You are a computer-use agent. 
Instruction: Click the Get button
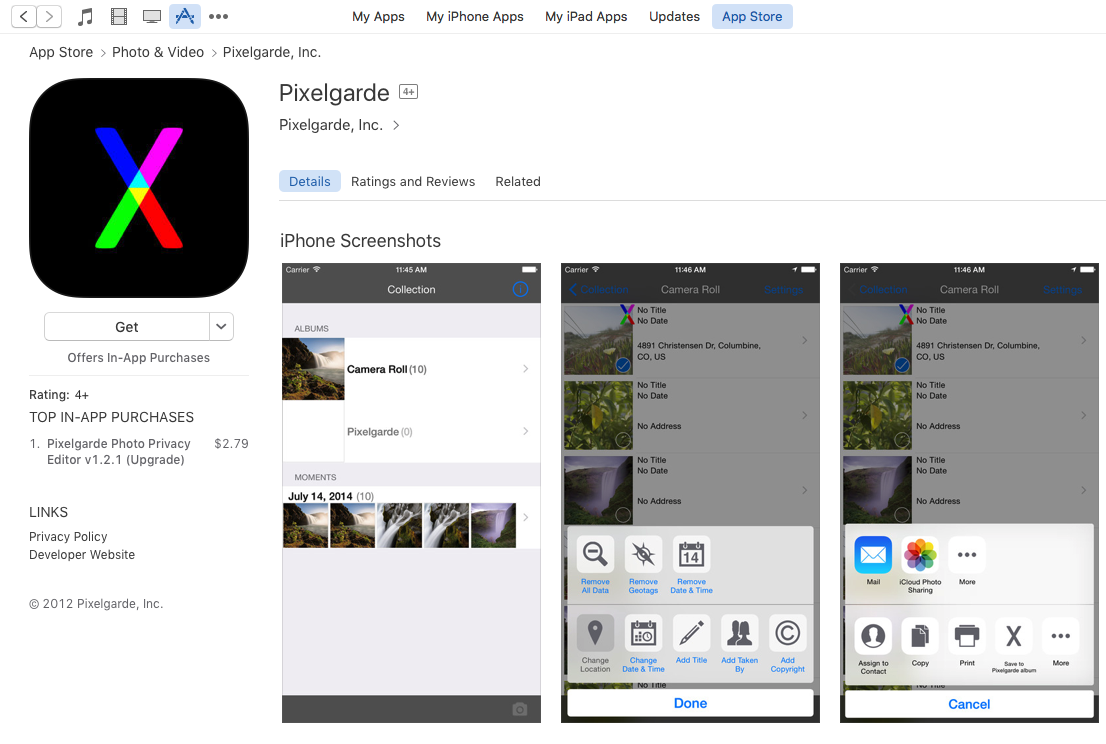tap(127, 327)
